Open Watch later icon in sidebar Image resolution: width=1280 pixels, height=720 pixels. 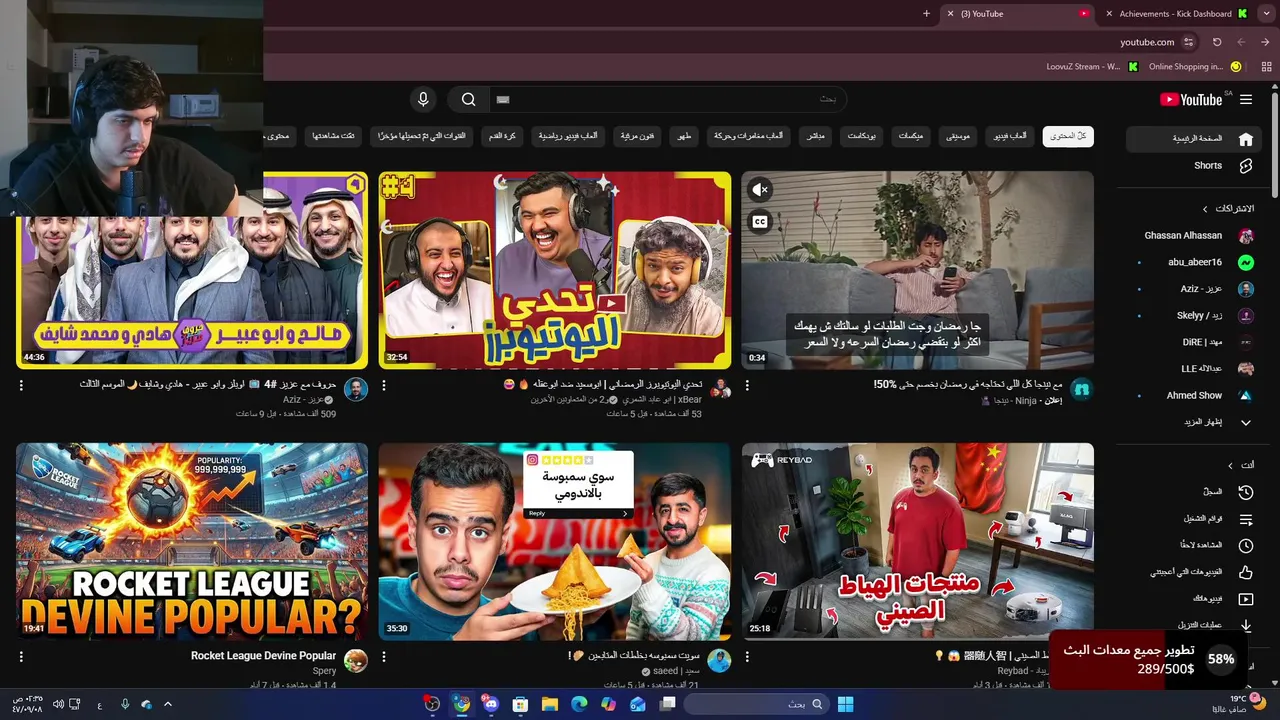pyautogui.click(x=1245, y=545)
